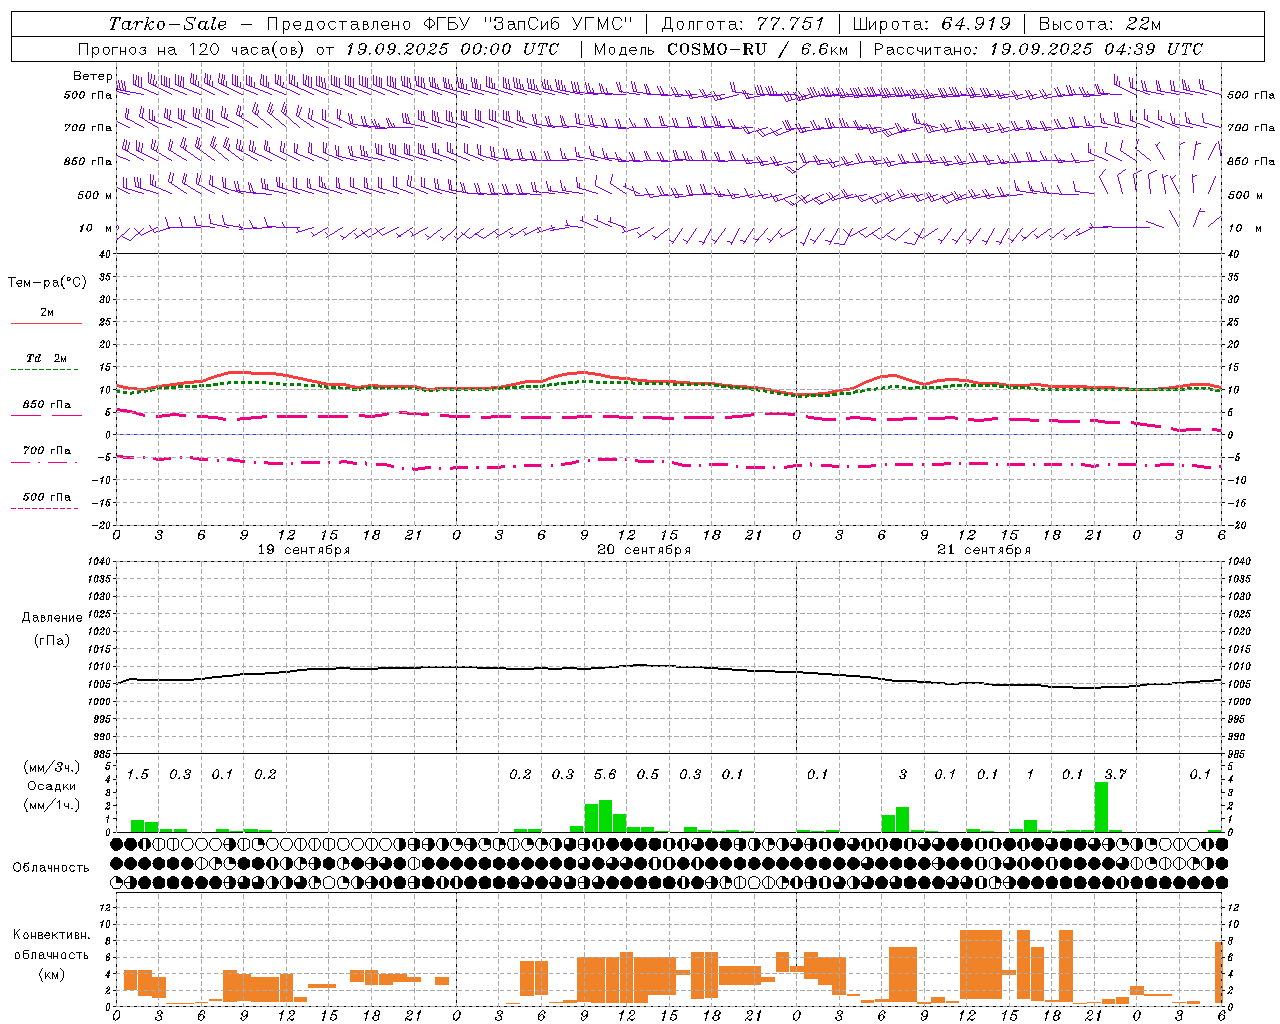Viewport: 1280px width, 1024px height.
Task: Click the Тем-ра(°C) axis title
Action: point(47,283)
